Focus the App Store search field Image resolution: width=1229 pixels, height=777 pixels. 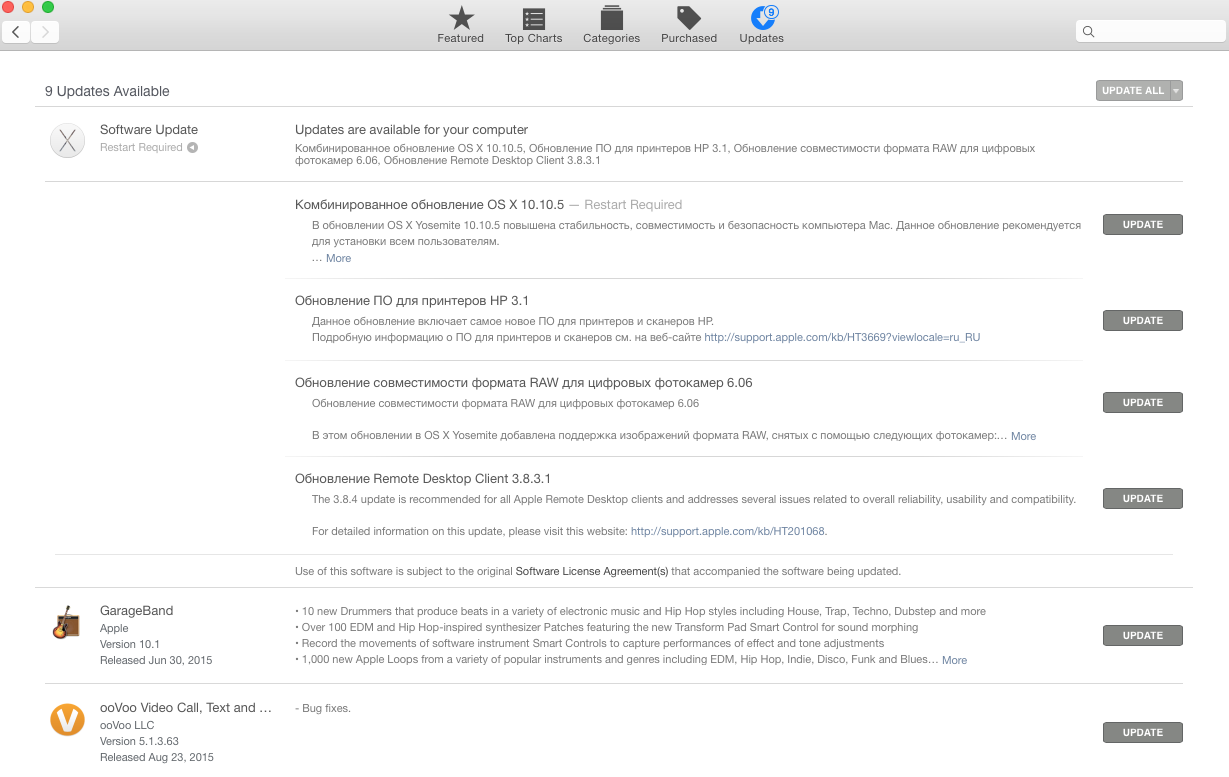pos(1150,32)
